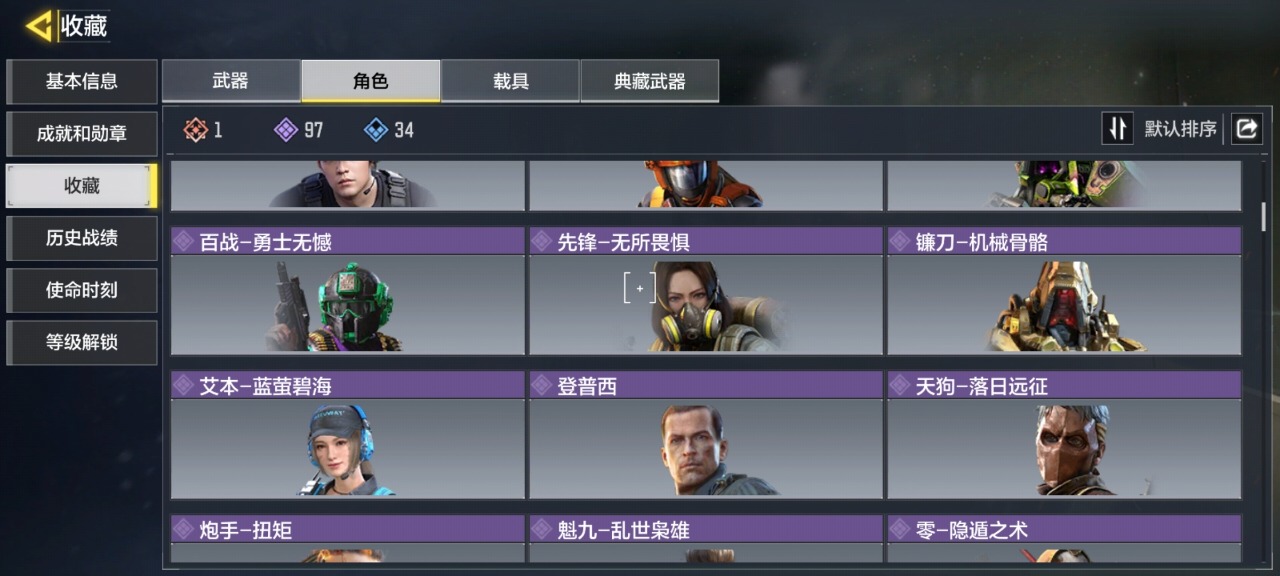
Task: Click the purple epic rarity icon showing 97
Action: pyautogui.click(x=286, y=130)
